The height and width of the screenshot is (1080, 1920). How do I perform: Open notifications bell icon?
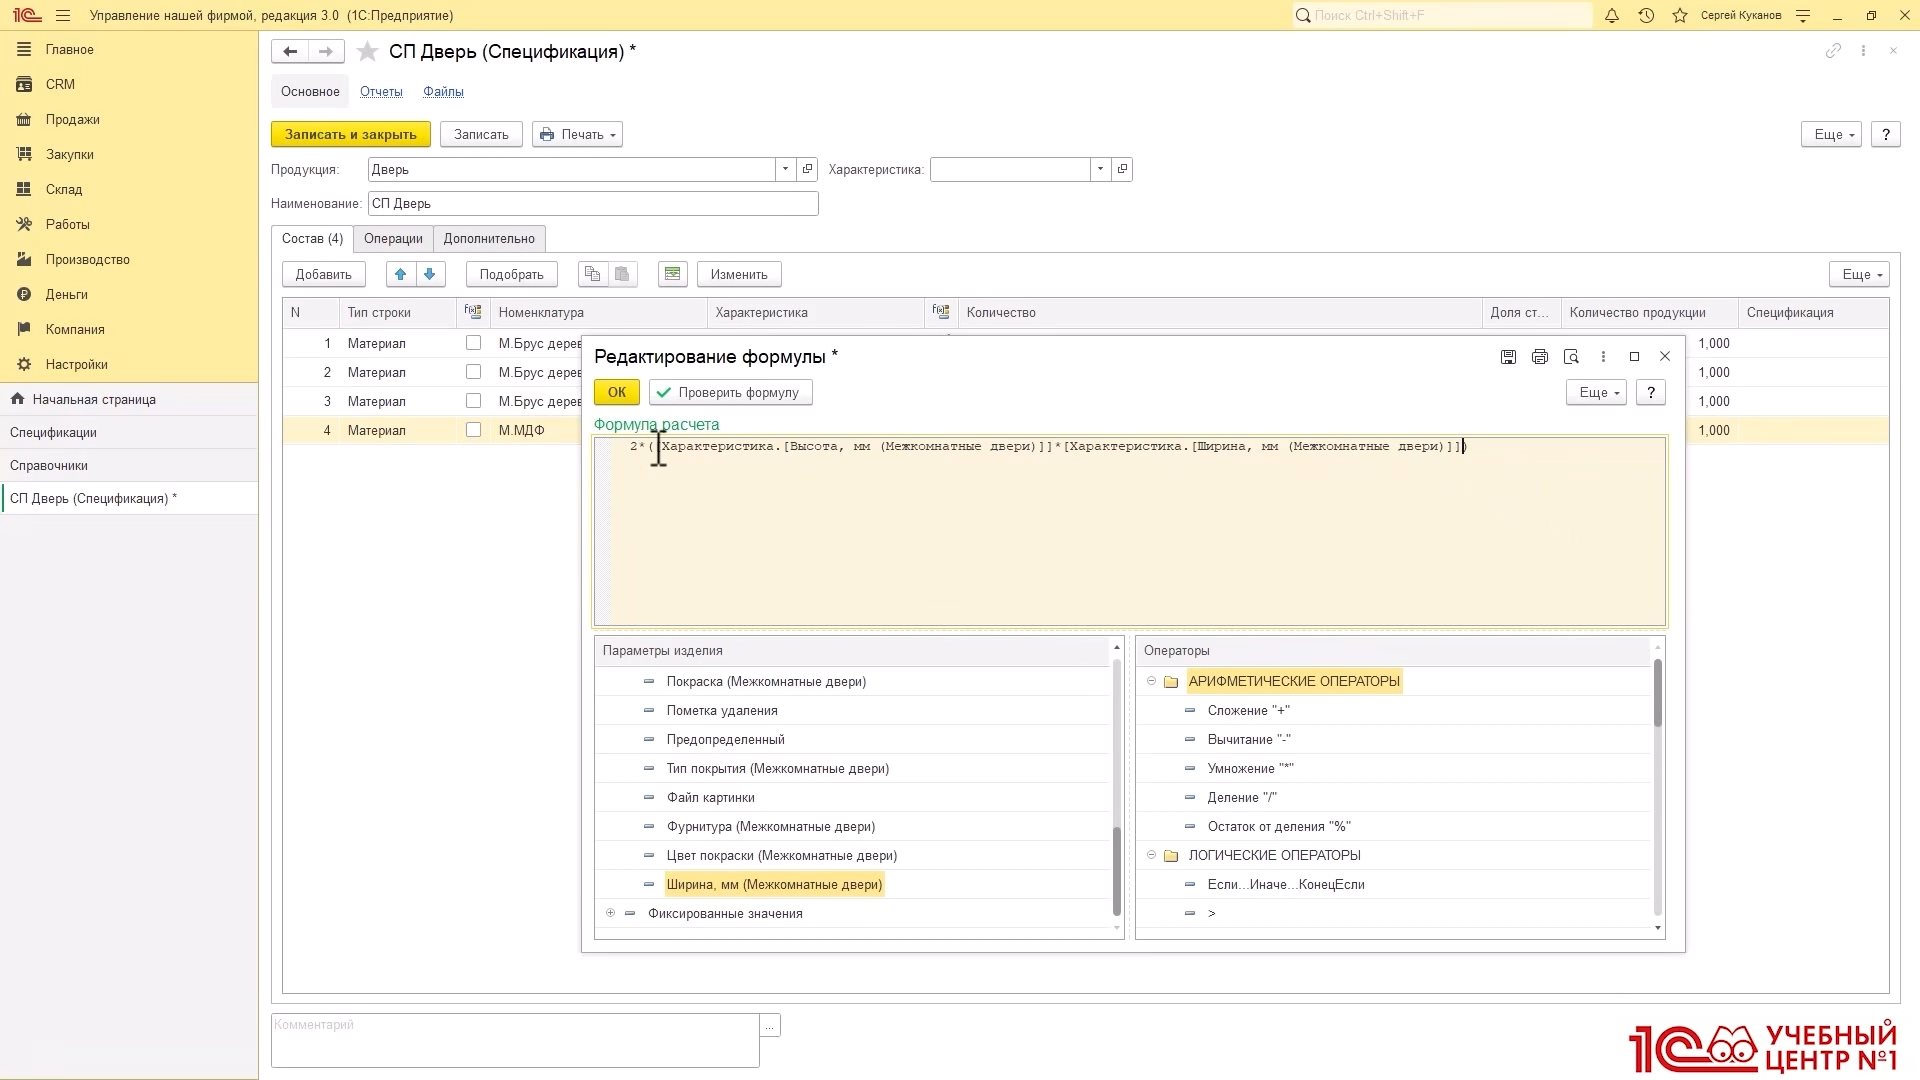tap(1612, 16)
